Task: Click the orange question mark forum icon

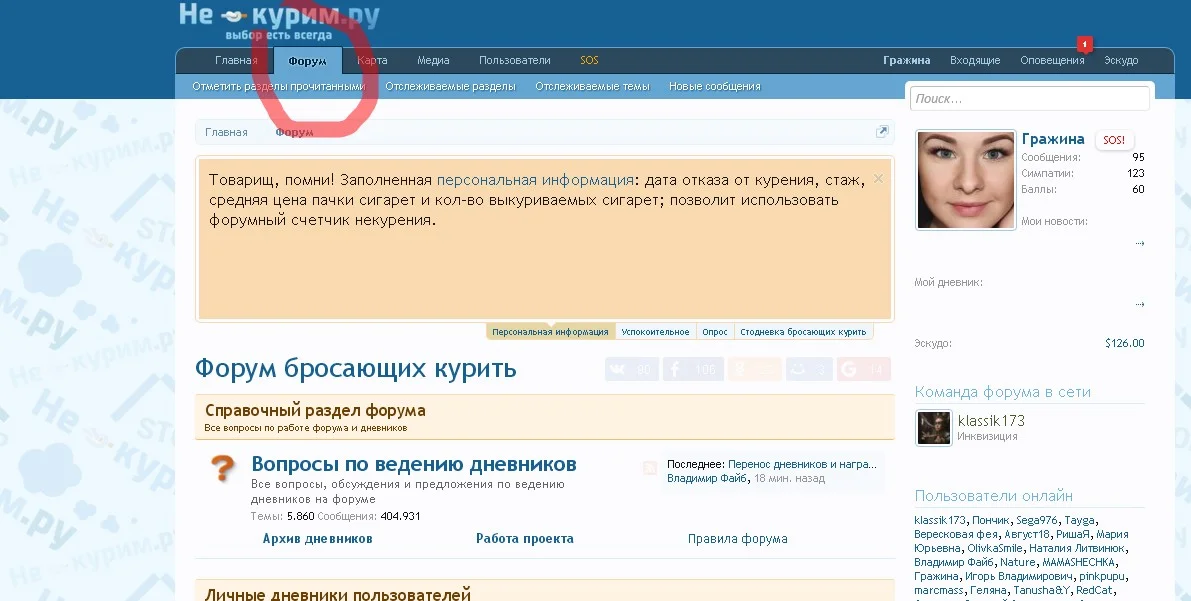Action: (223, 468)
